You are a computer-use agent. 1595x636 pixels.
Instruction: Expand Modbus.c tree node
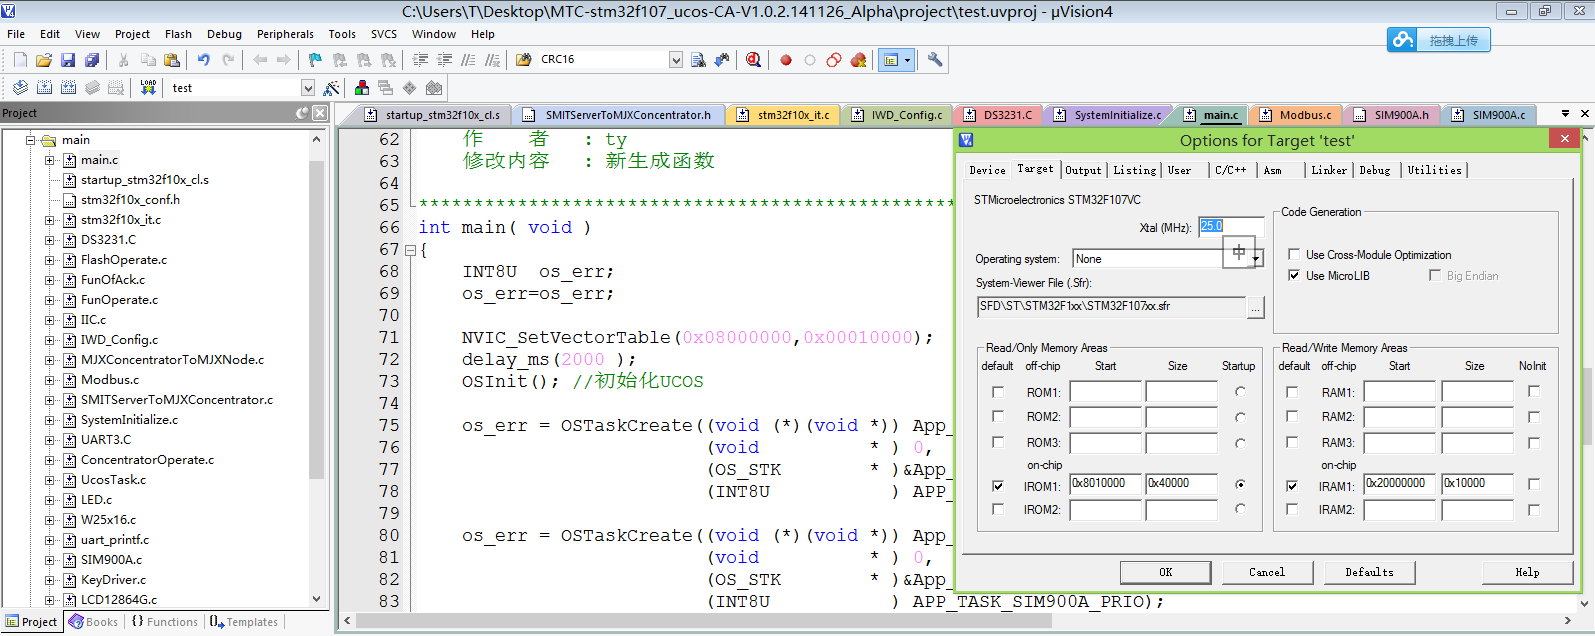click(49, 380)
